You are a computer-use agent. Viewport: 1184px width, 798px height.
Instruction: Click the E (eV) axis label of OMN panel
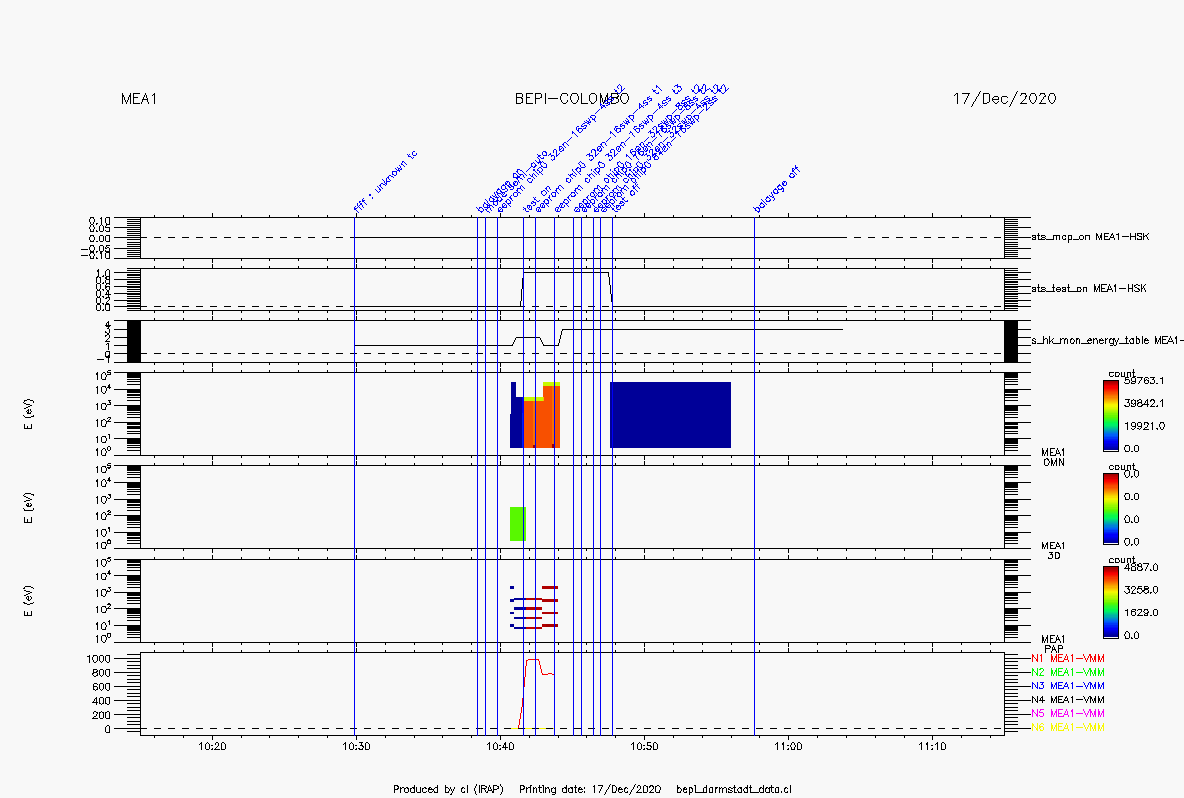(x=28, y=414)
